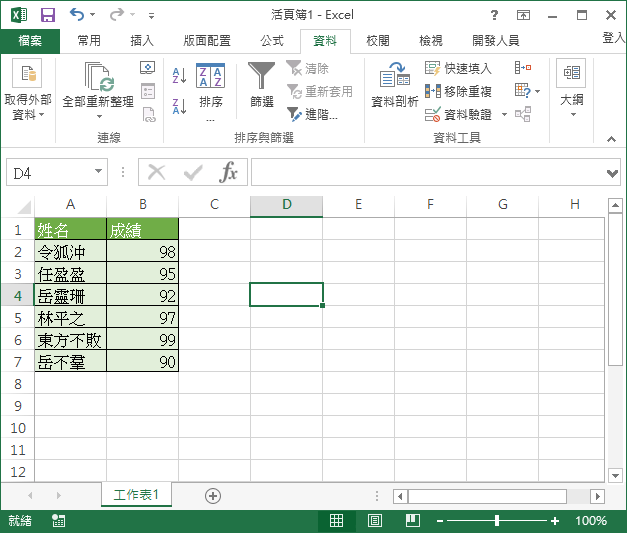627x533 pixels.
Task: Click zoom out minus button
Action: click(x=440, y=521)
